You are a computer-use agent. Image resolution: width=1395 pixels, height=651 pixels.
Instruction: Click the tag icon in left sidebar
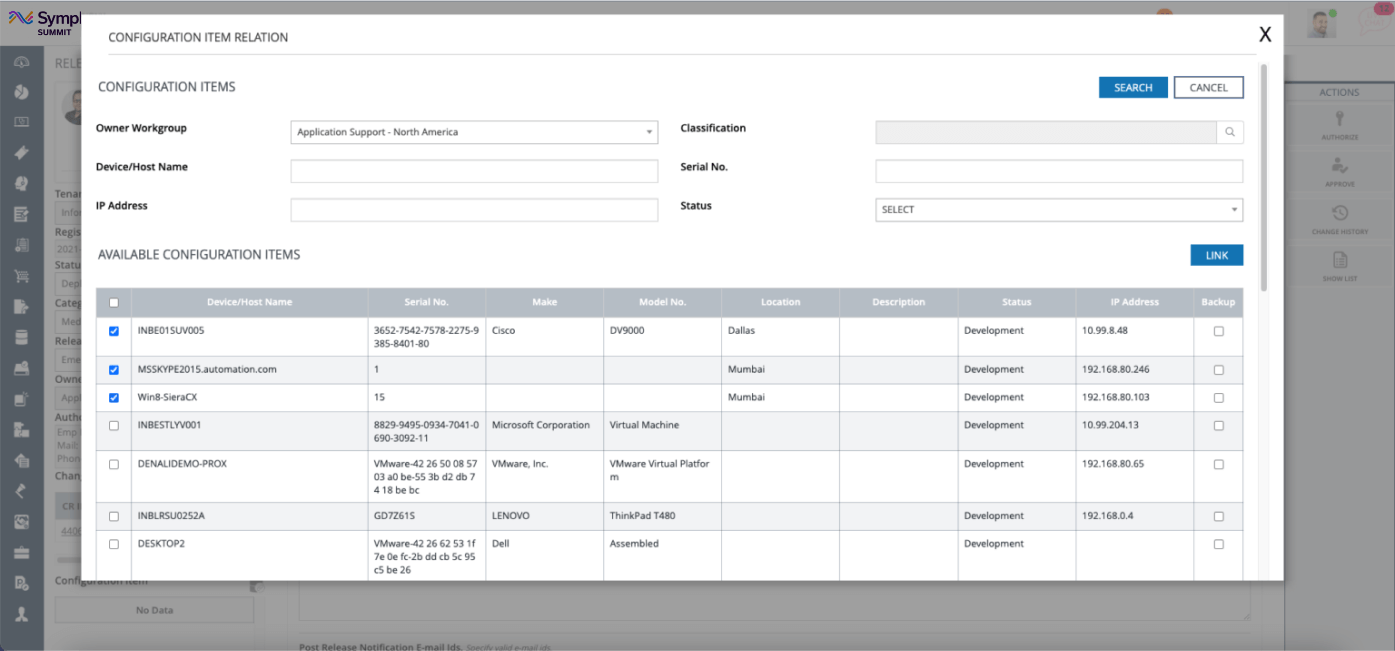pos(21,153)
